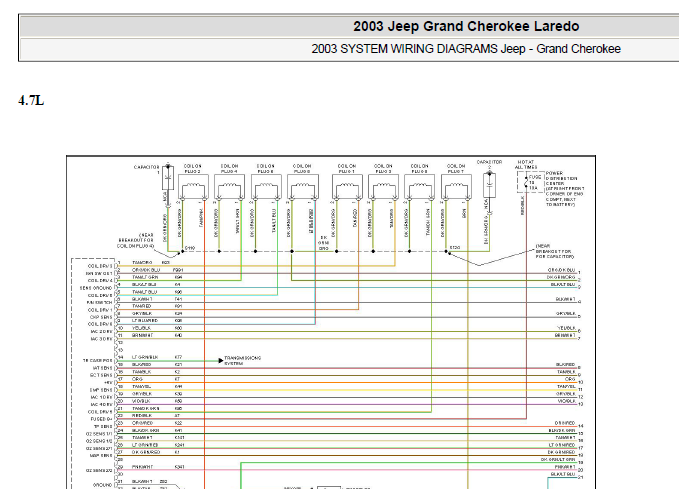
Task: Click the Coil On Plug 5 coil symbol
Action: 420,187
